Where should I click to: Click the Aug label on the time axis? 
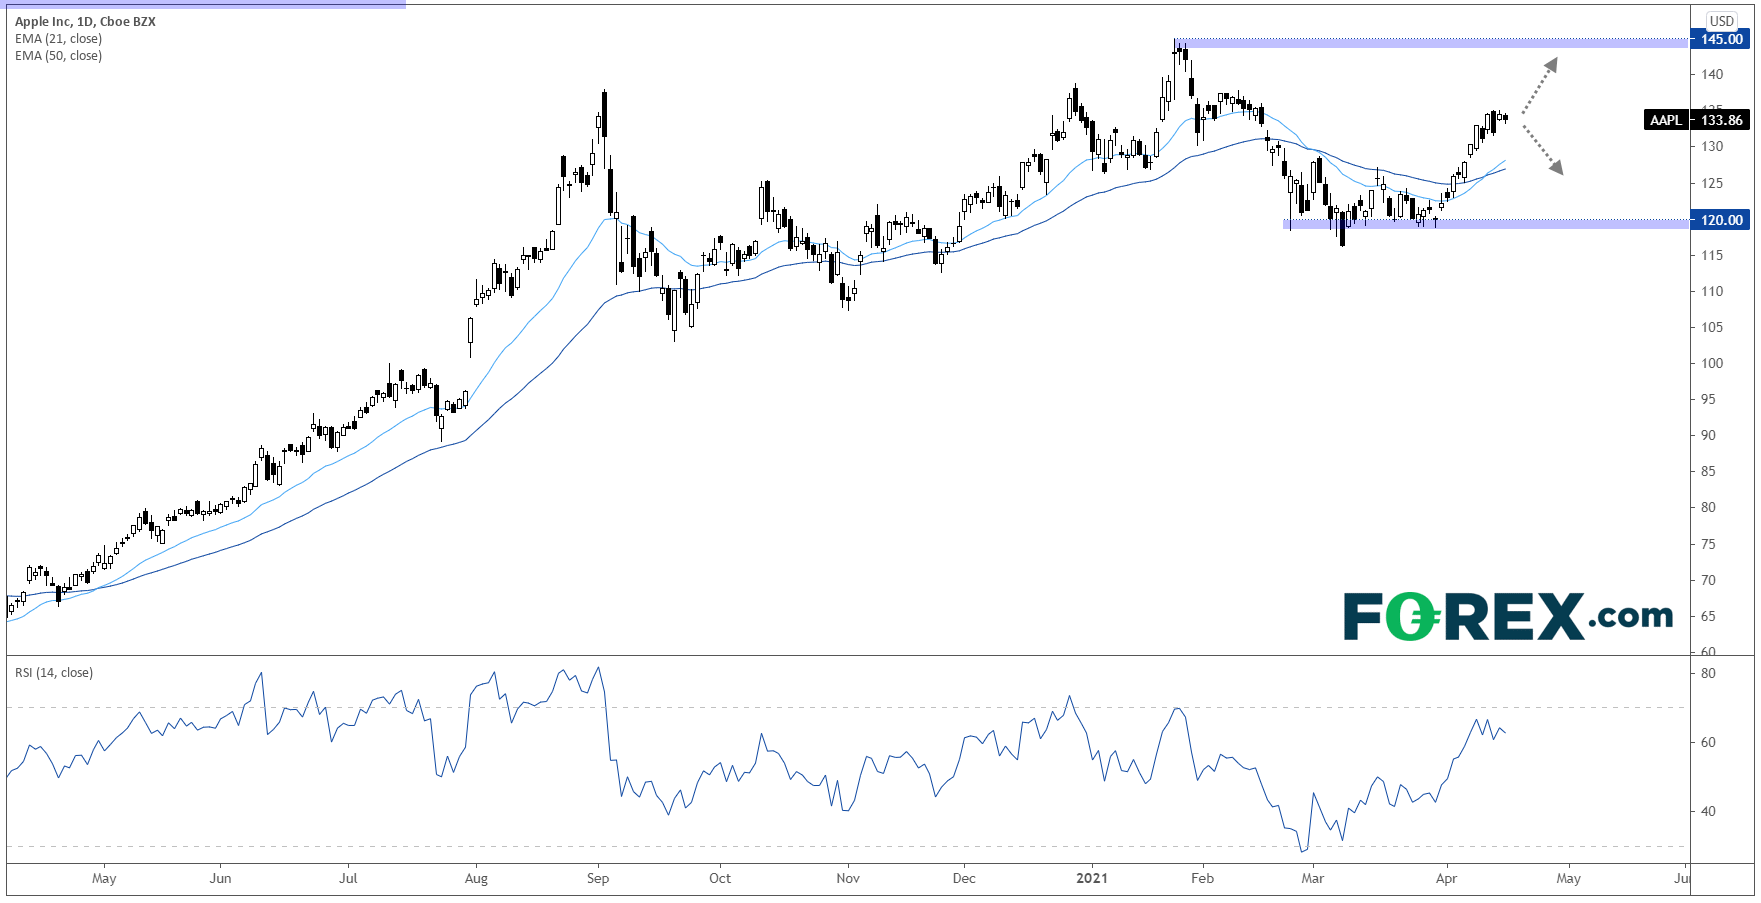point(476,878)
